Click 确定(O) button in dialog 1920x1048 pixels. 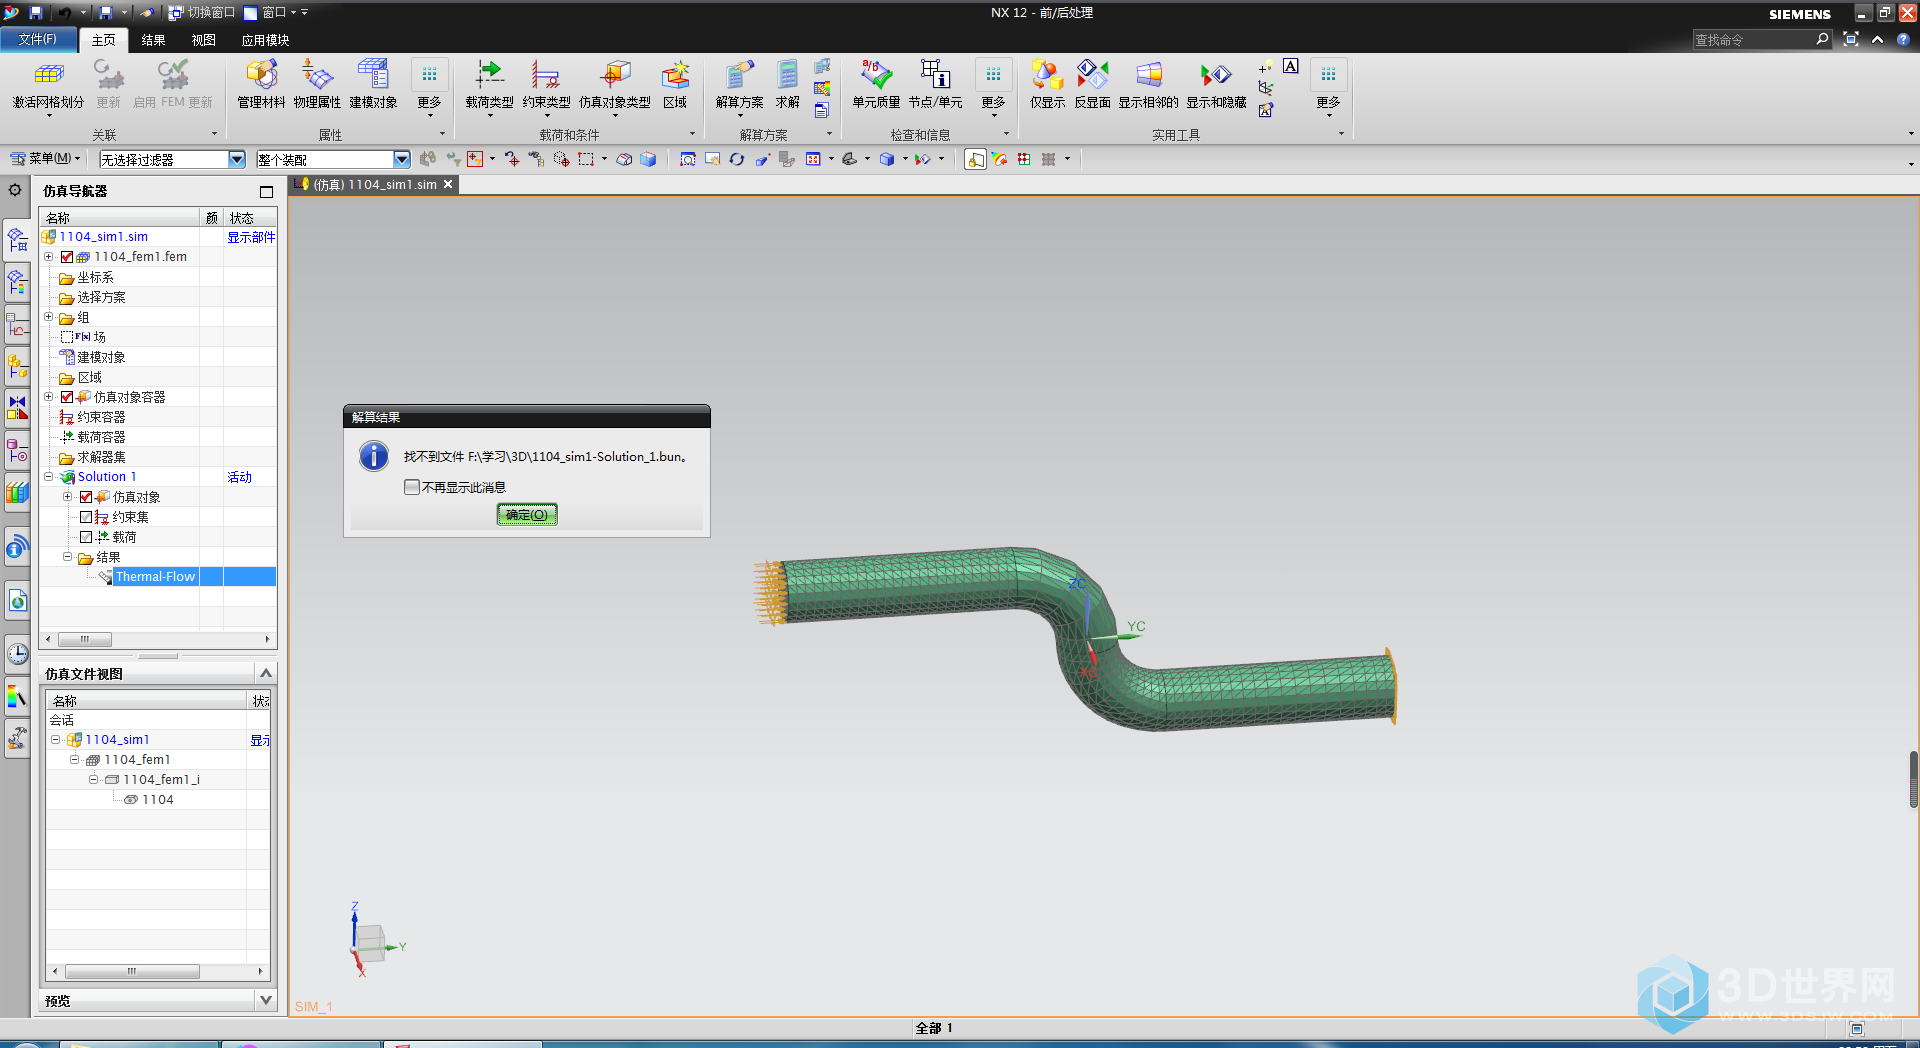tap(527, 514)
